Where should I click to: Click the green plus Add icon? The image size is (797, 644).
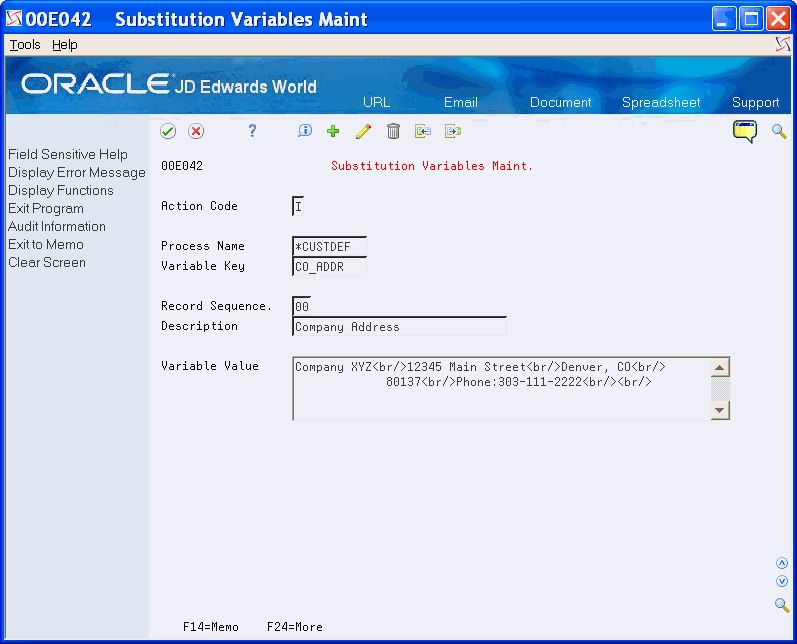tap(333, 131)
